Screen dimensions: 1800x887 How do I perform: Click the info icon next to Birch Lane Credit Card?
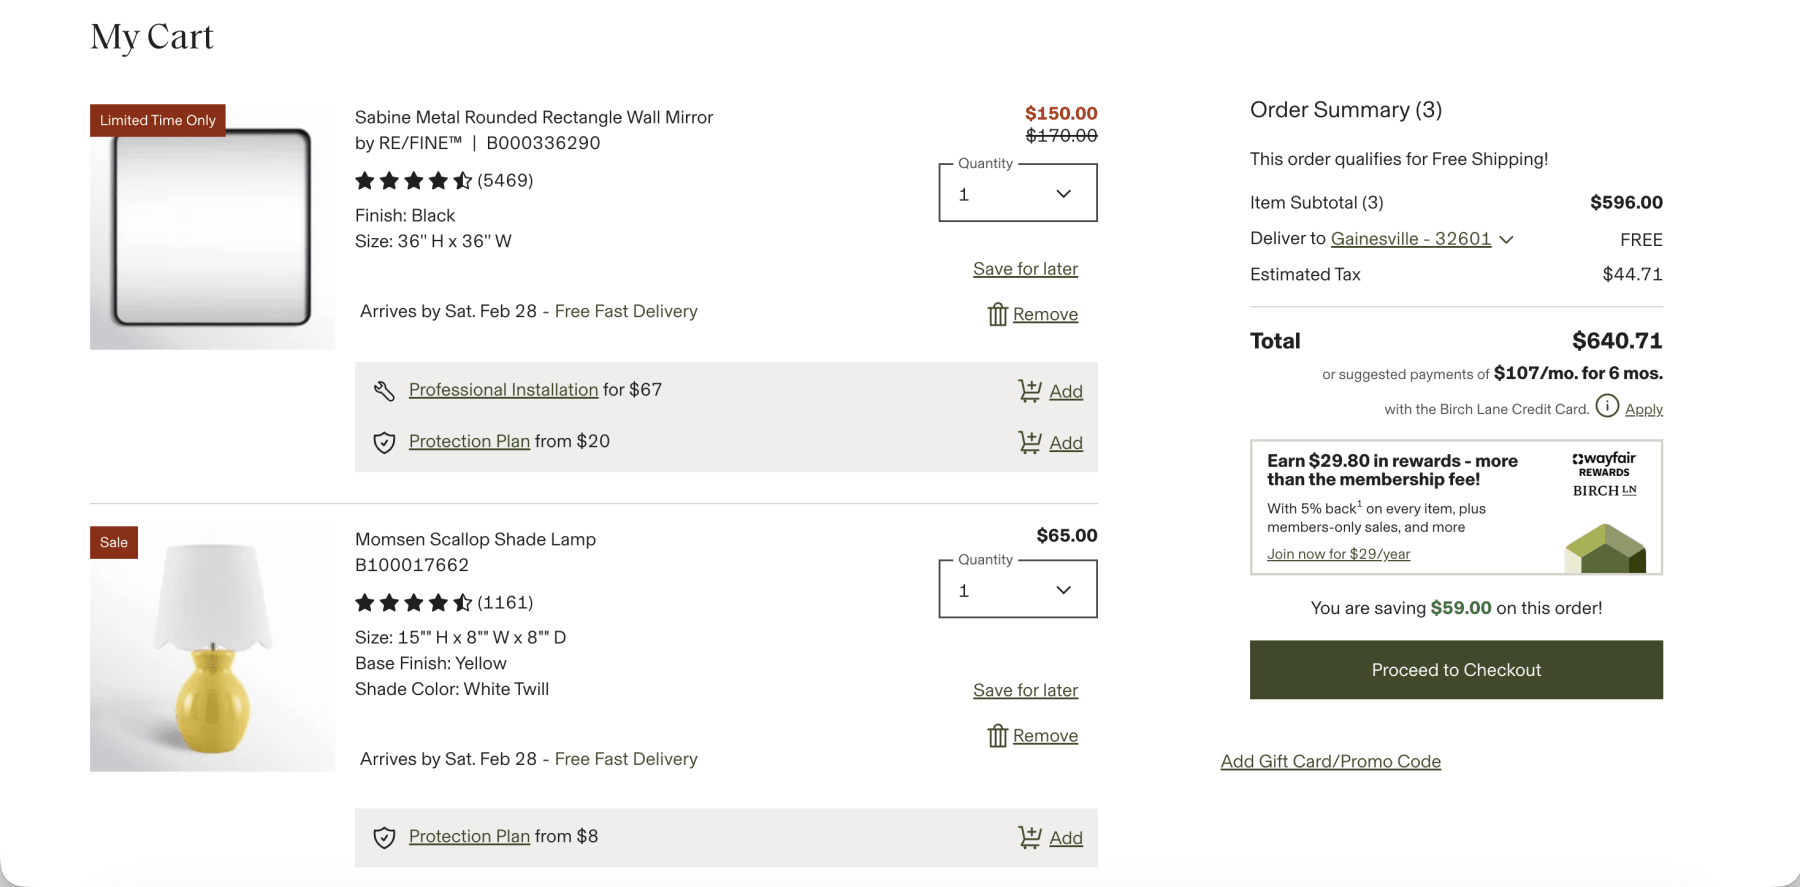(1607, 405)
